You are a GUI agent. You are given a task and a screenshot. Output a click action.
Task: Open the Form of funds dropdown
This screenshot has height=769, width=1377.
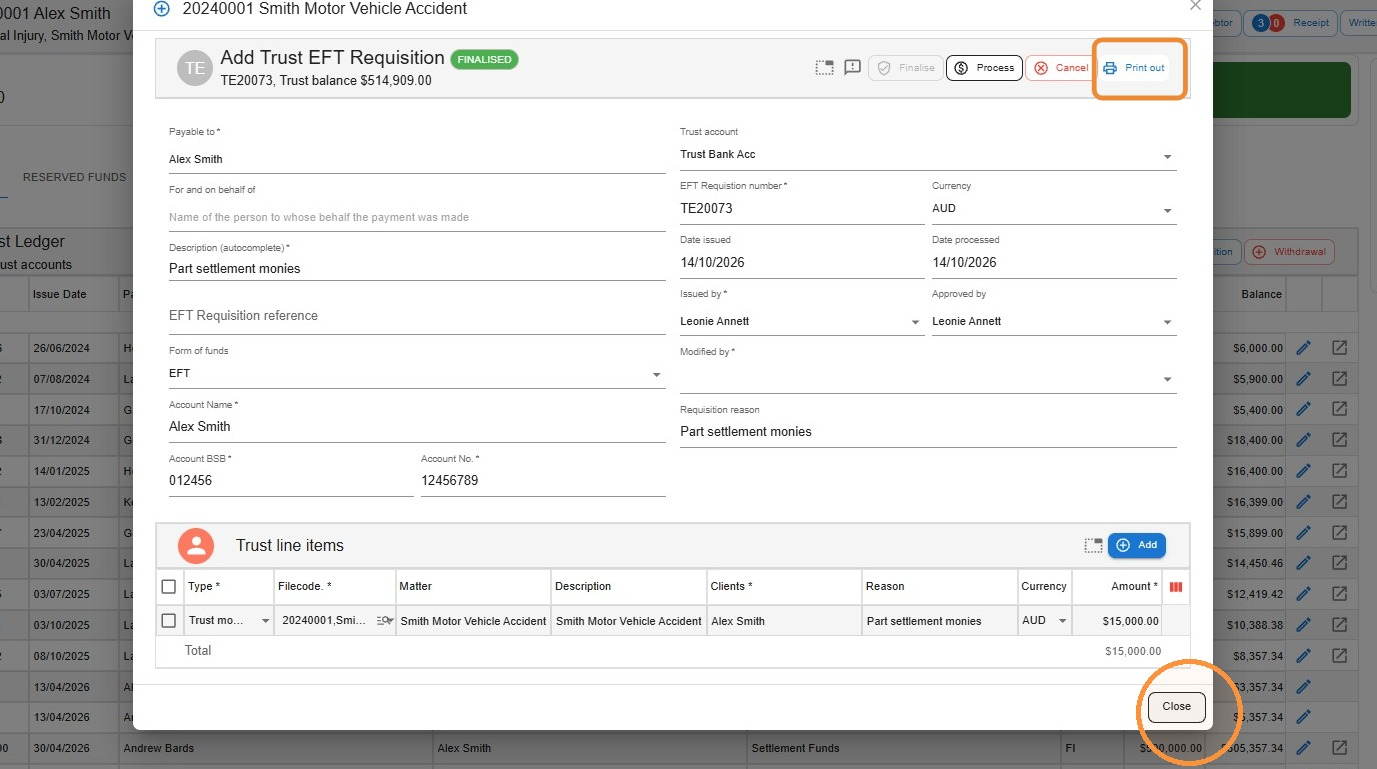[x=657, y=374]
